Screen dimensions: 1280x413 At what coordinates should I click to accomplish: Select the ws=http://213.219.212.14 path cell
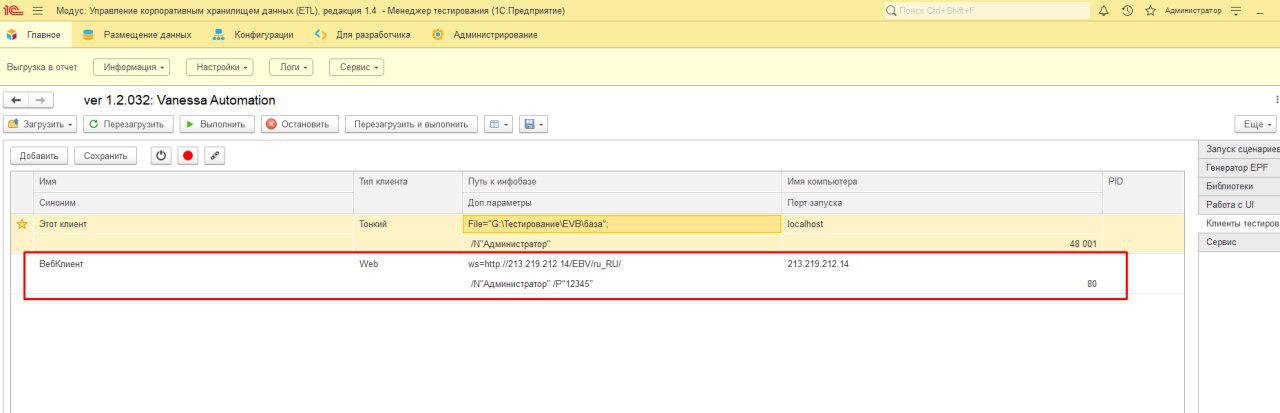tap(622, 264)
